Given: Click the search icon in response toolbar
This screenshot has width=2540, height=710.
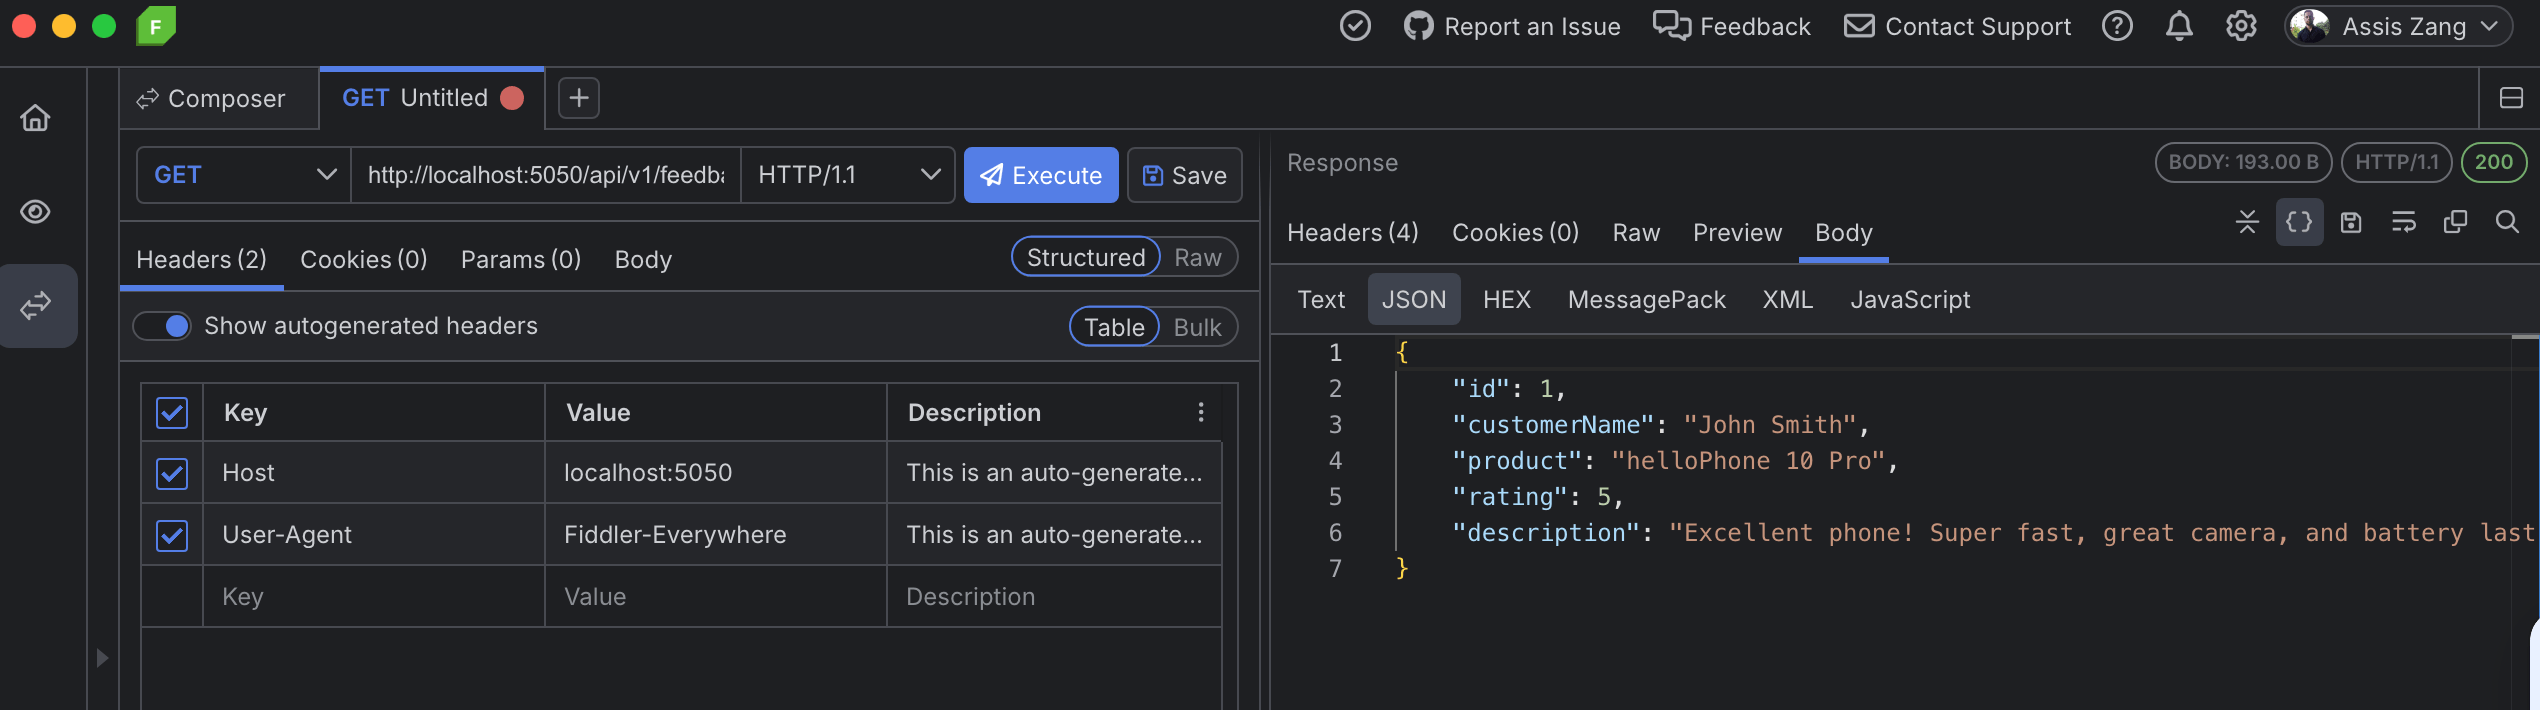Looking at the screenshot, I should tap(2507, 222).
